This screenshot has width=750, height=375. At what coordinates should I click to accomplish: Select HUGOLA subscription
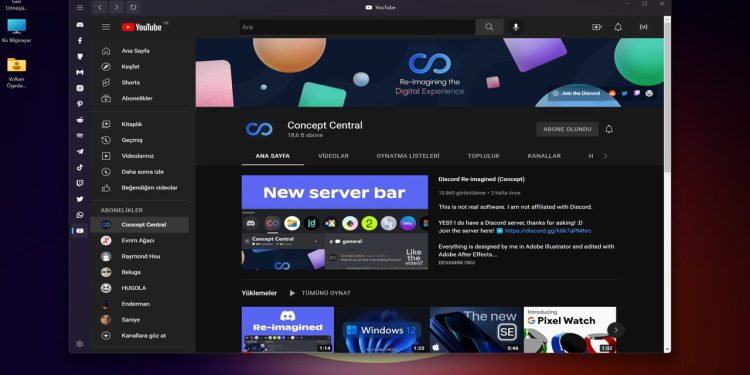140,287
